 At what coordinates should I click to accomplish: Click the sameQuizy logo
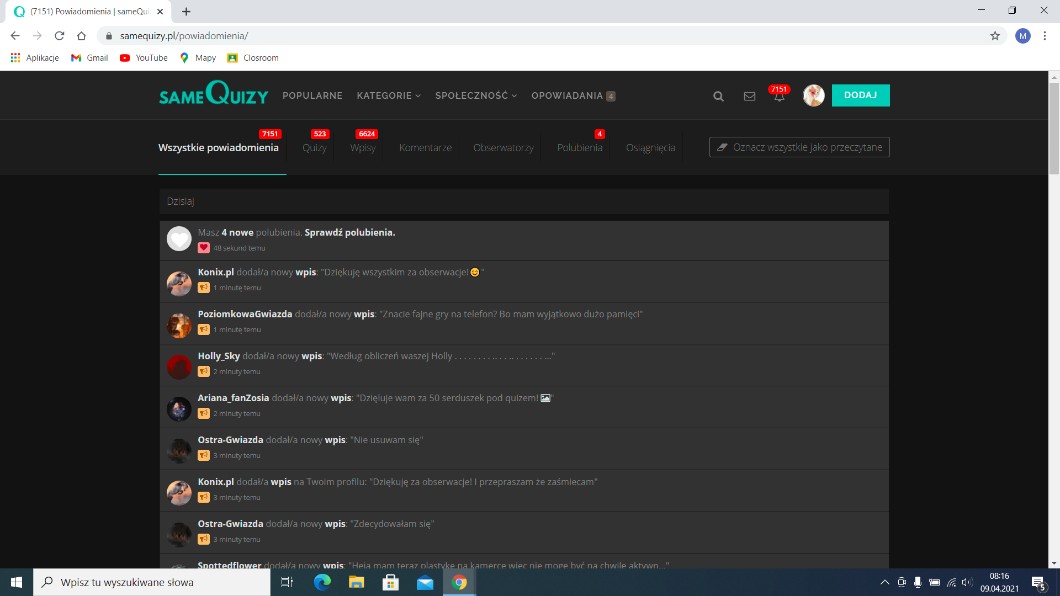pyautogui.click(x=213, y=95)
